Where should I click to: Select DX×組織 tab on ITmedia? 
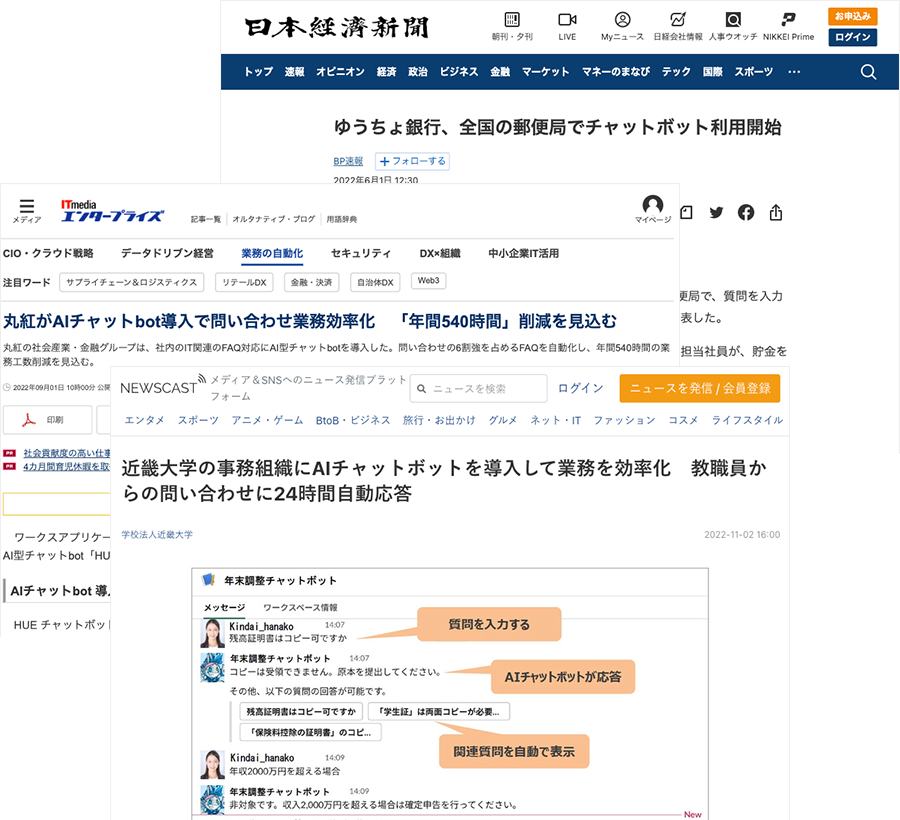[x=440, y=254]
